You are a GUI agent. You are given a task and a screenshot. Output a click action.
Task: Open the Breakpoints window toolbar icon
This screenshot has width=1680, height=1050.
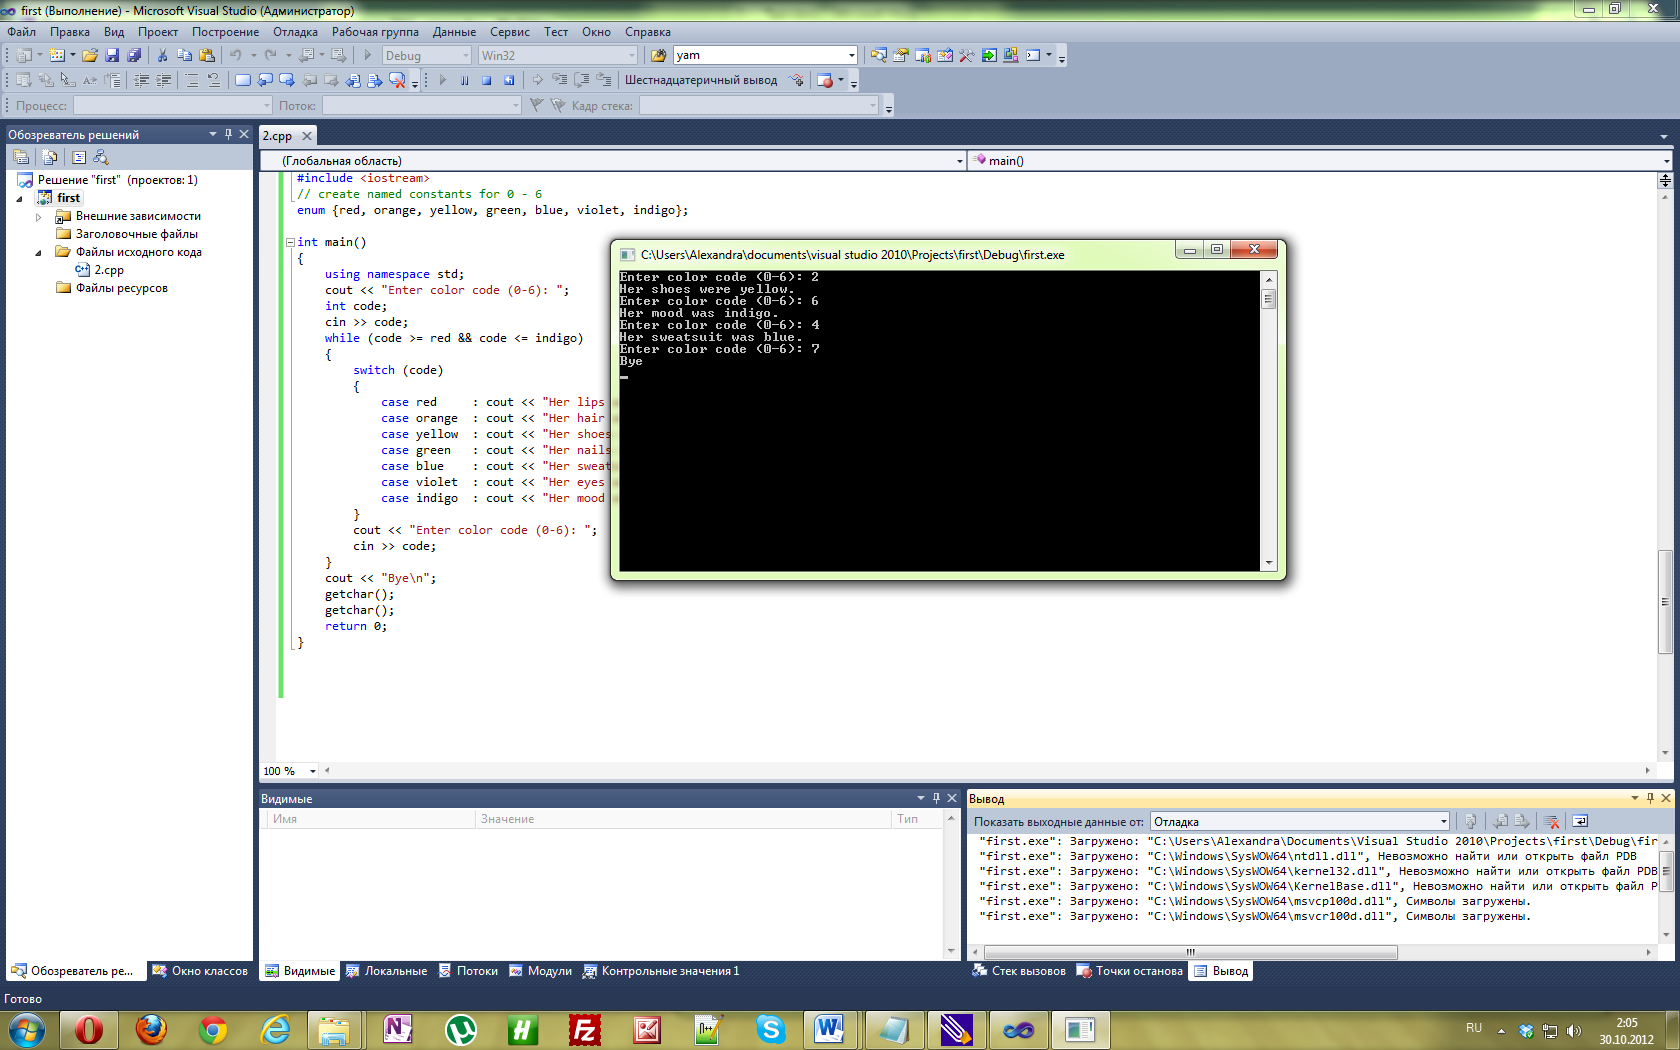[825, 80]
